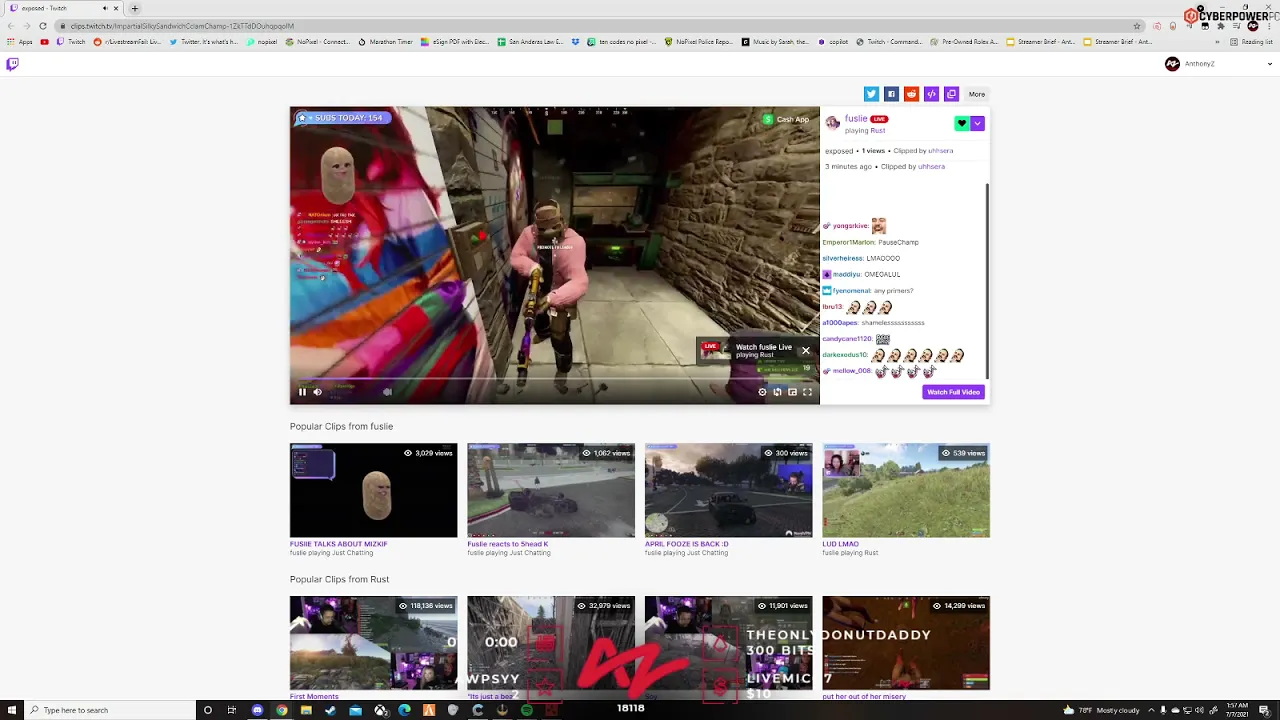Share clip on Facebook

[x=891, y=94]
